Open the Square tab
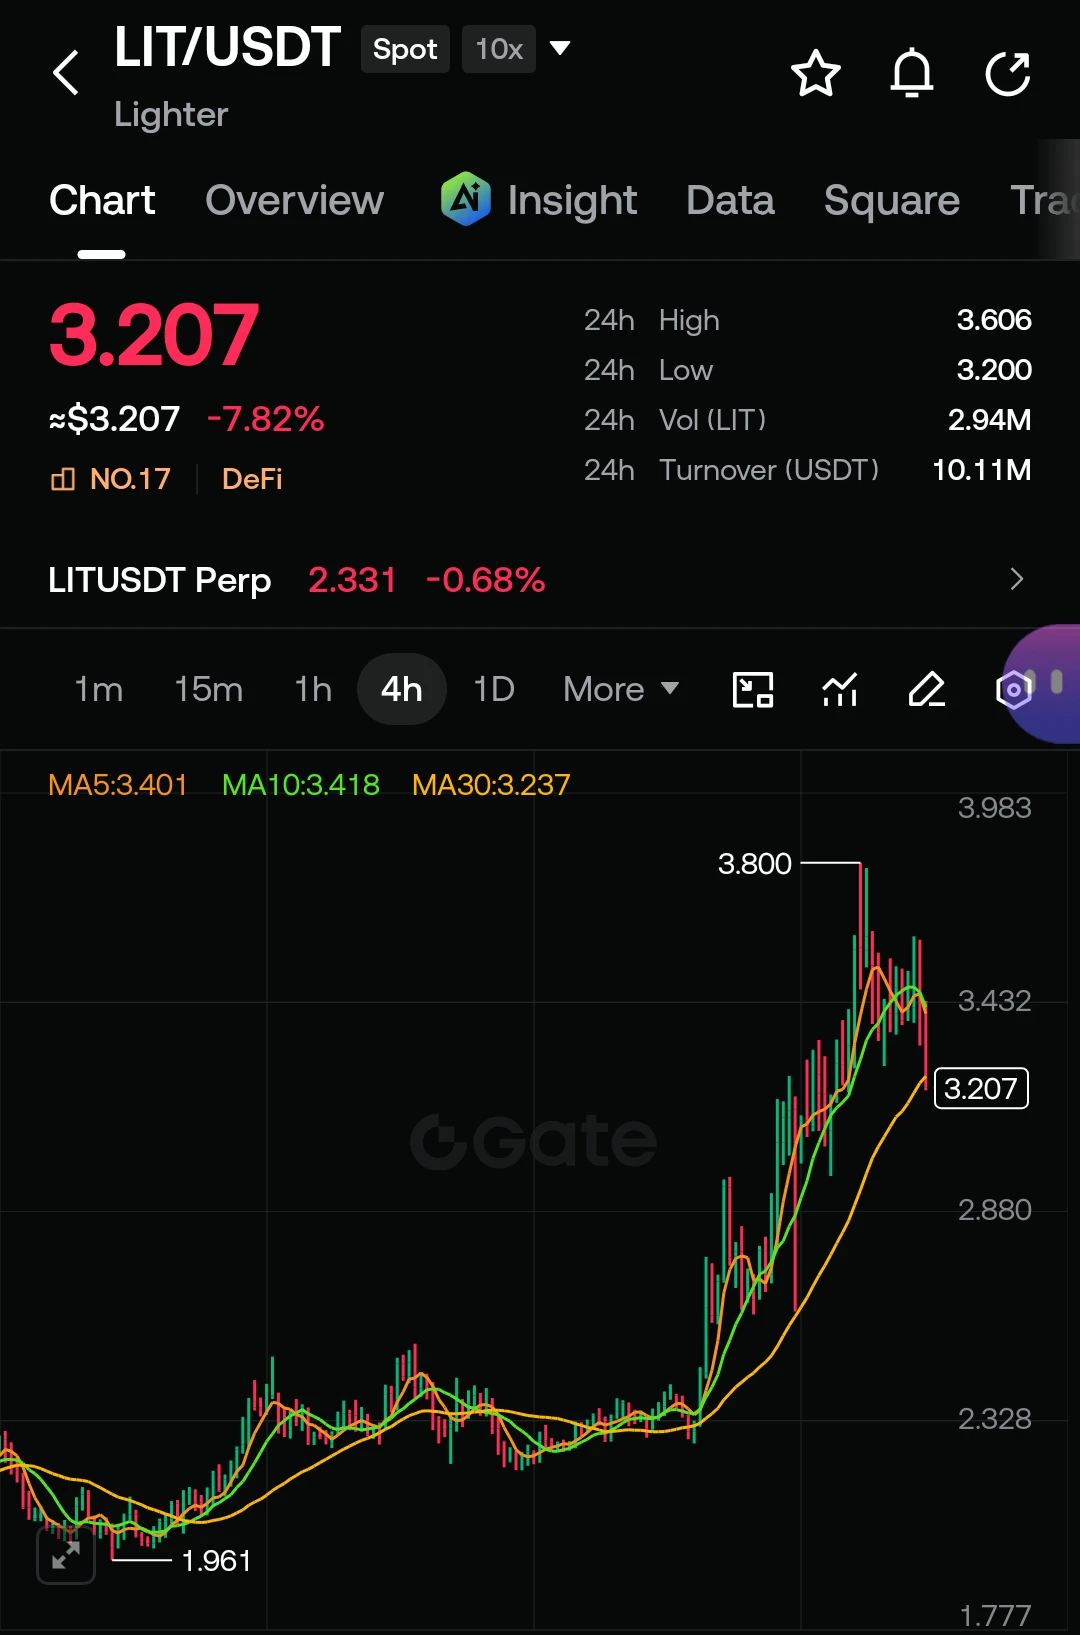The image size is (1080, 1635). pyautogui.click(x=892, y=201)
